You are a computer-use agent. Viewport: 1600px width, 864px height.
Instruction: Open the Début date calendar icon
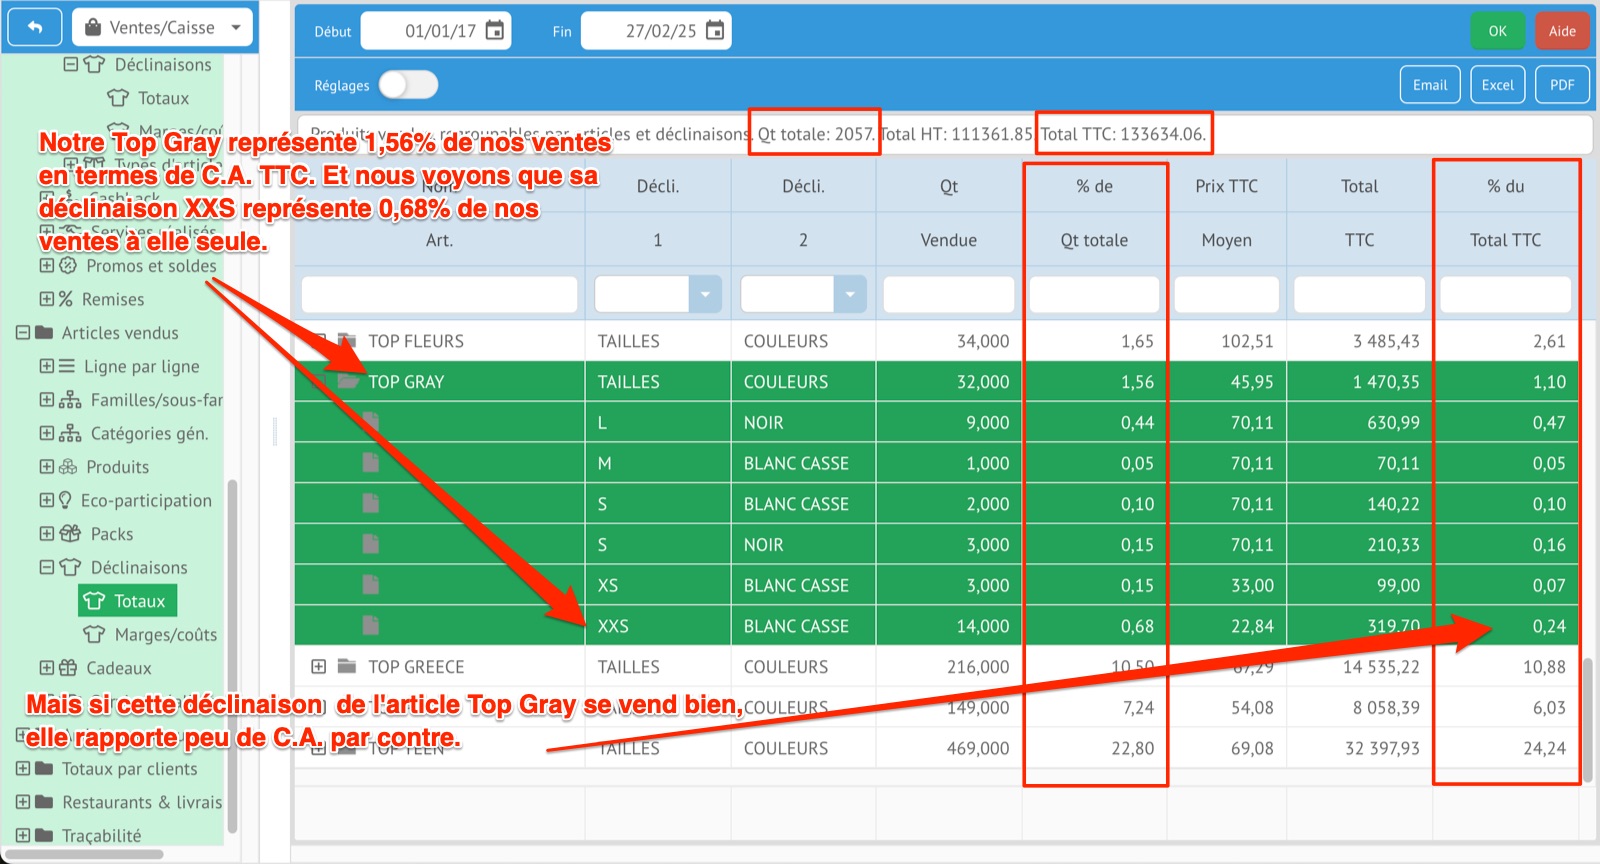click(x=494, y=31)
